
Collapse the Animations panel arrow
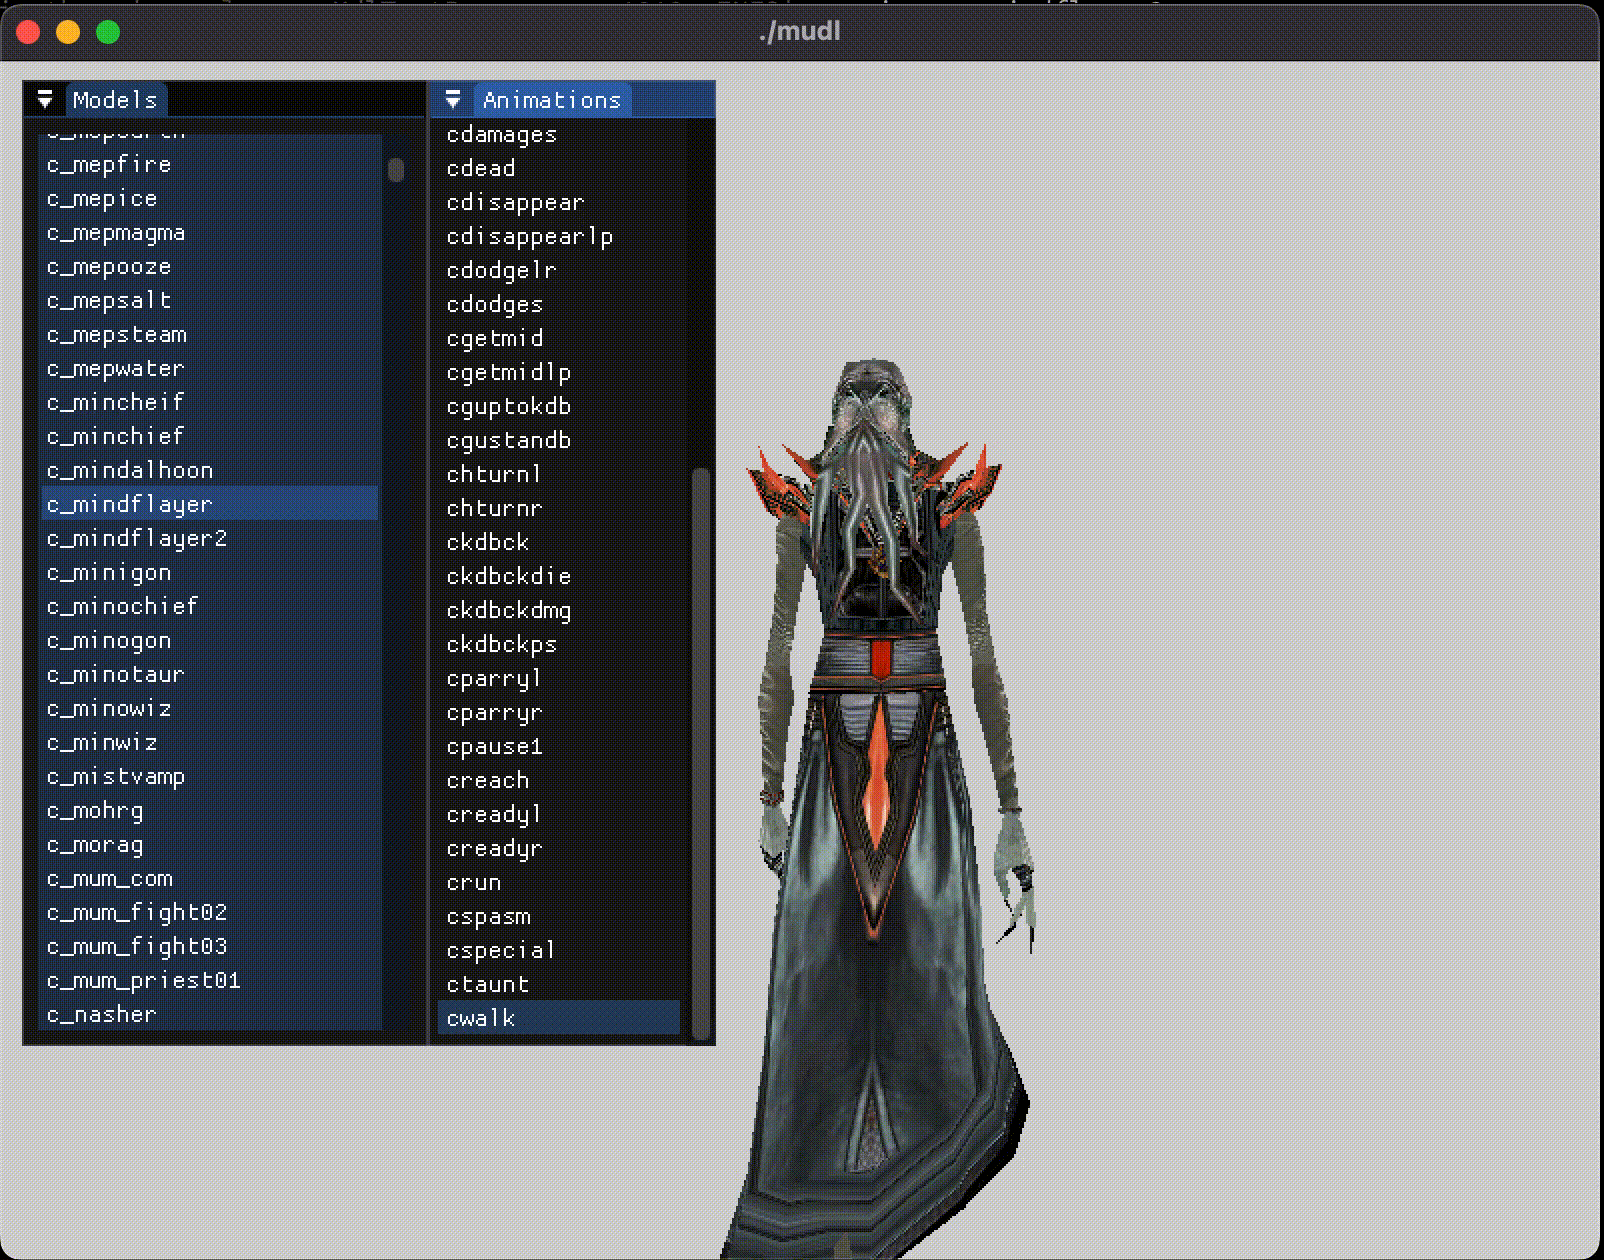(x=453, y=100)
